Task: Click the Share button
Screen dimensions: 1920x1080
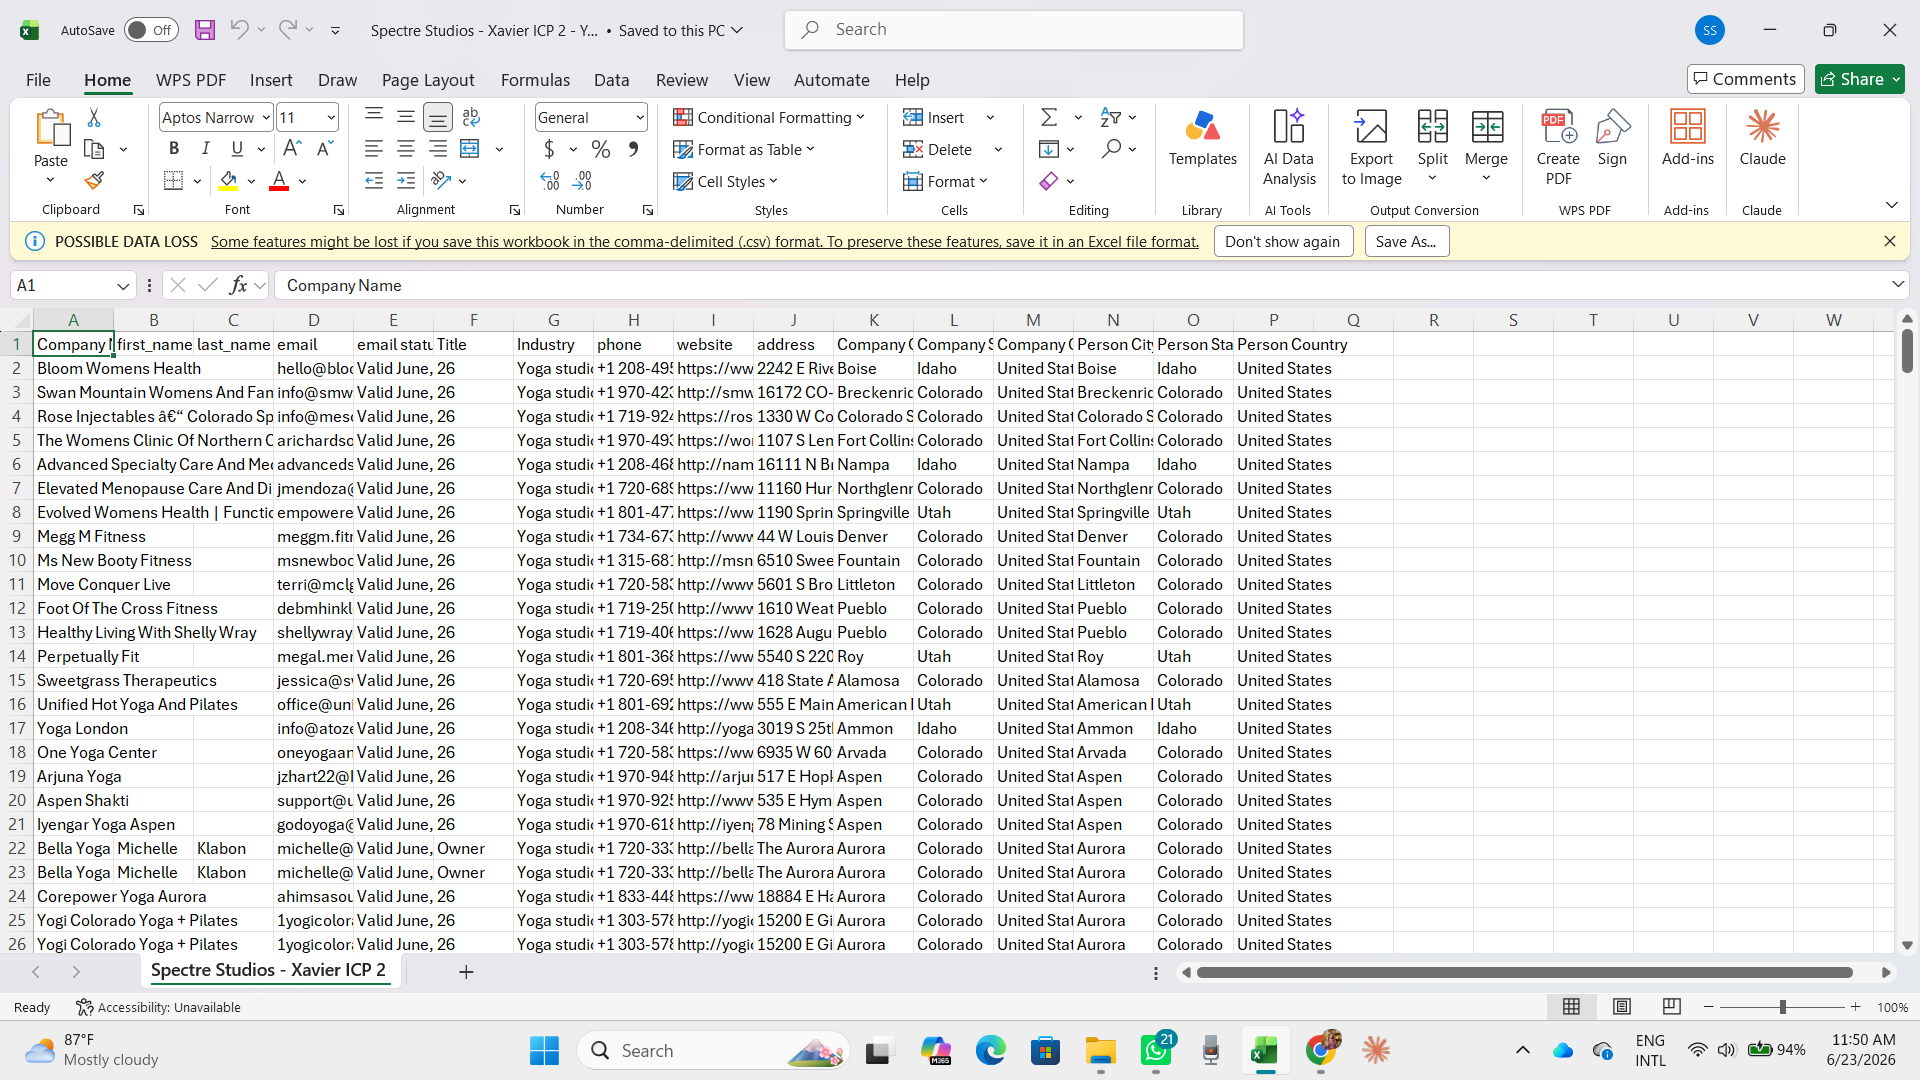Action: tap(1859, 79)
